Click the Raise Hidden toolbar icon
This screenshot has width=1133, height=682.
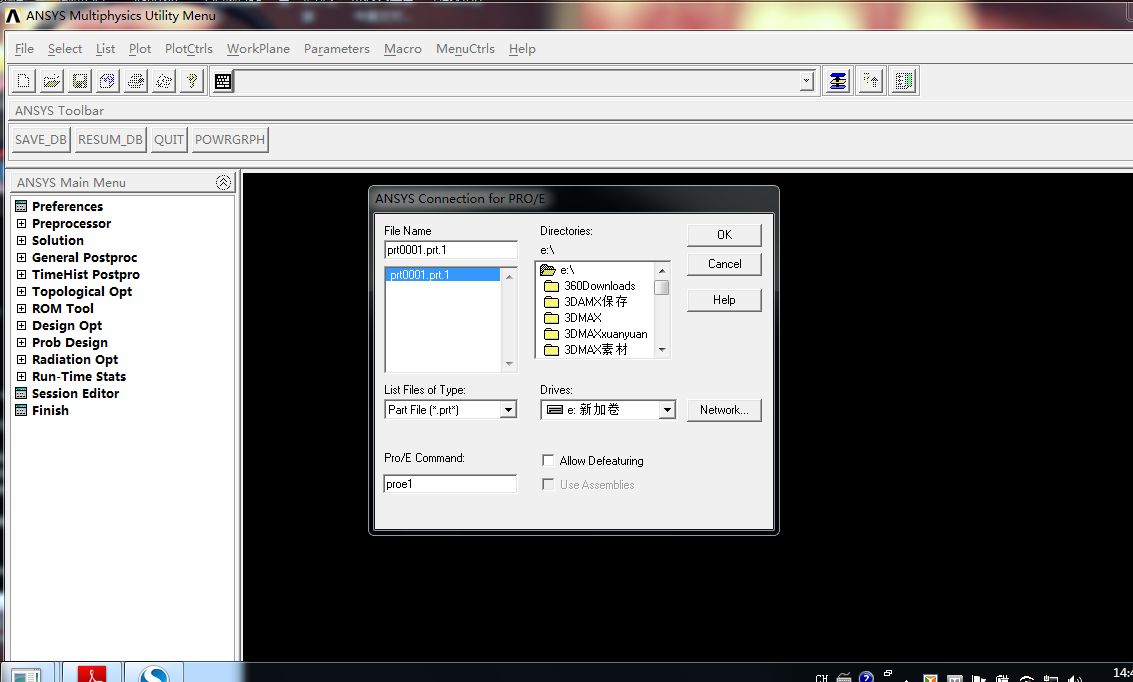[x=837, y=81]
